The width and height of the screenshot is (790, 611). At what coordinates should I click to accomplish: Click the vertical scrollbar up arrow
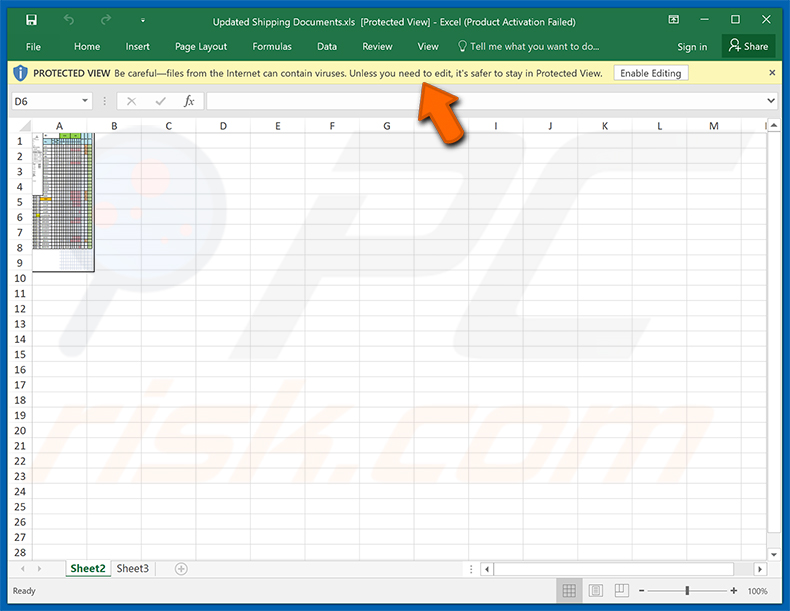click(x=774, y=125)
